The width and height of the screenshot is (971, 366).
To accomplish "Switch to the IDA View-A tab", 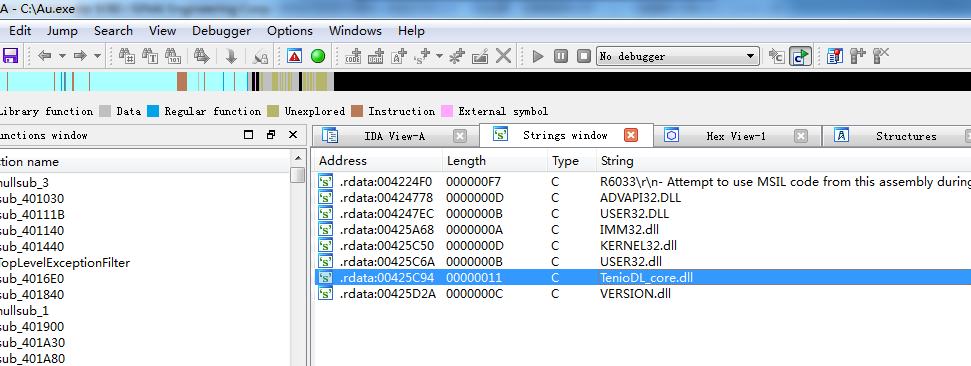I will click(x=394, y=136).
